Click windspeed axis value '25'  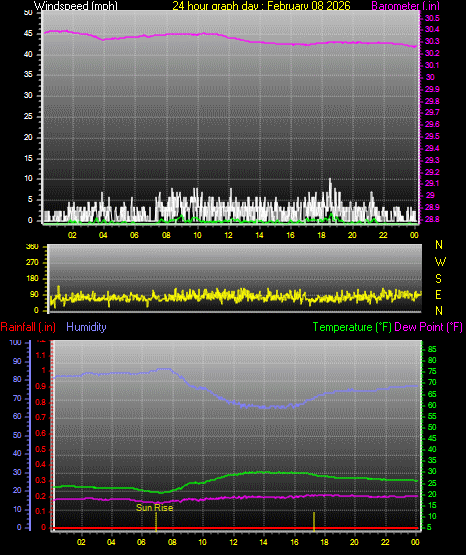(28, 116)
